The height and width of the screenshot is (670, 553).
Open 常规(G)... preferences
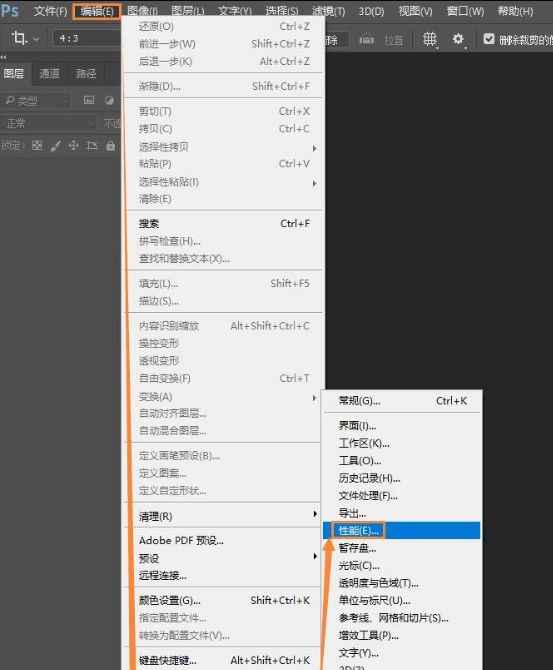click(402, 401)
